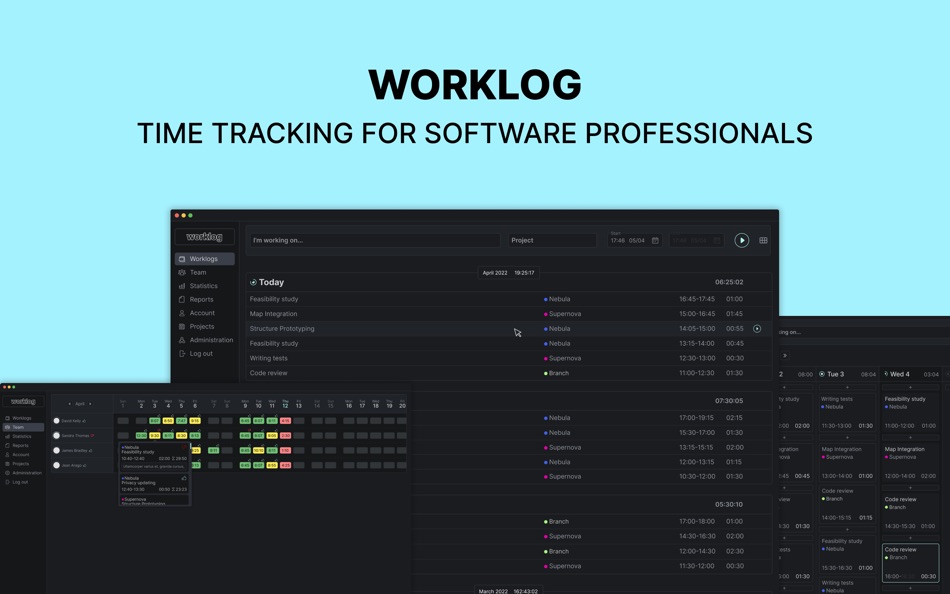Click Sandra Thomas's yellow 9:30 cell on Tue 3
The width and height of the screenshot is (950, 594).
point(154,435)
